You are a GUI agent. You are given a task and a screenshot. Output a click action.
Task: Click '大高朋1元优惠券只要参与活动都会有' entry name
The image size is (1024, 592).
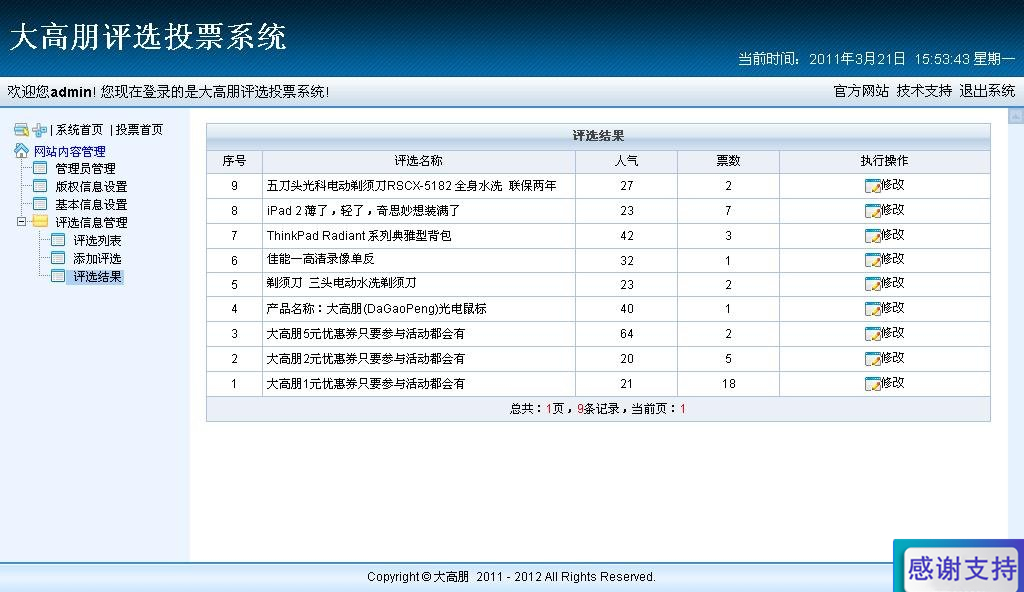(366, 384)
